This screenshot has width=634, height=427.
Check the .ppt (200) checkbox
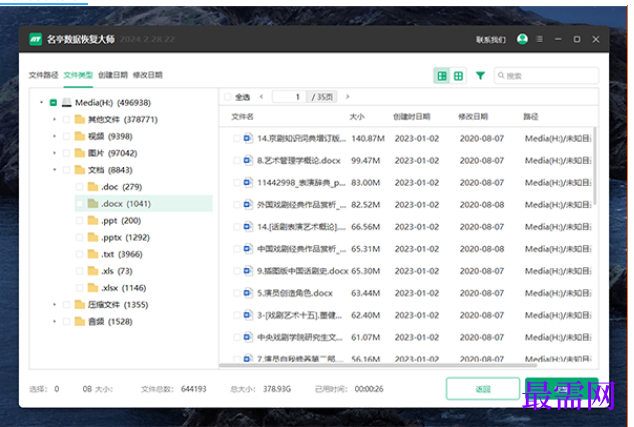point(80,220)
